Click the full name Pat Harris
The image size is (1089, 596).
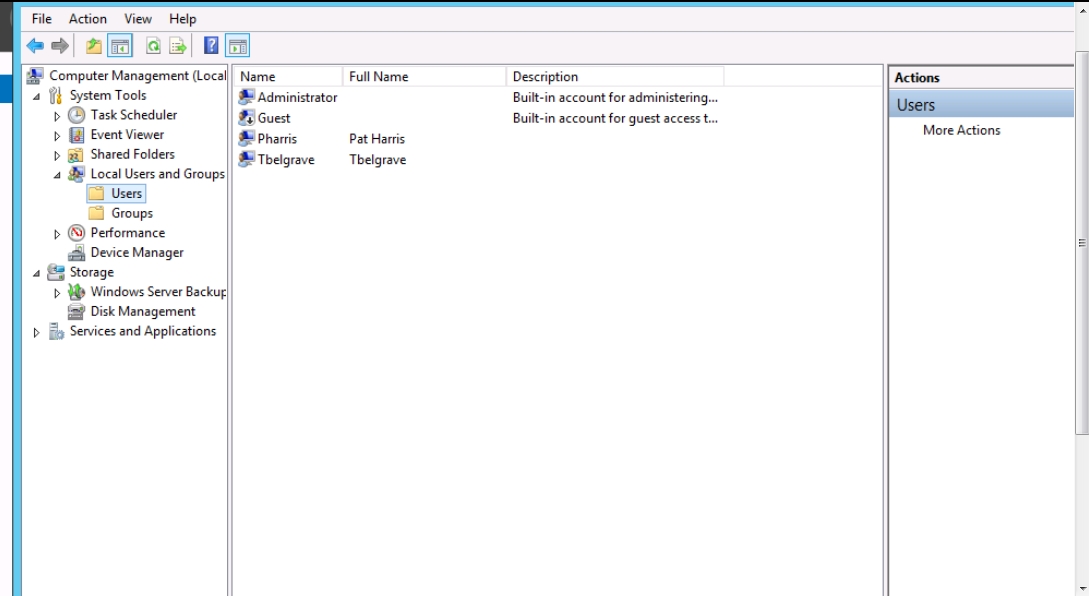click(x=377, y=139)
